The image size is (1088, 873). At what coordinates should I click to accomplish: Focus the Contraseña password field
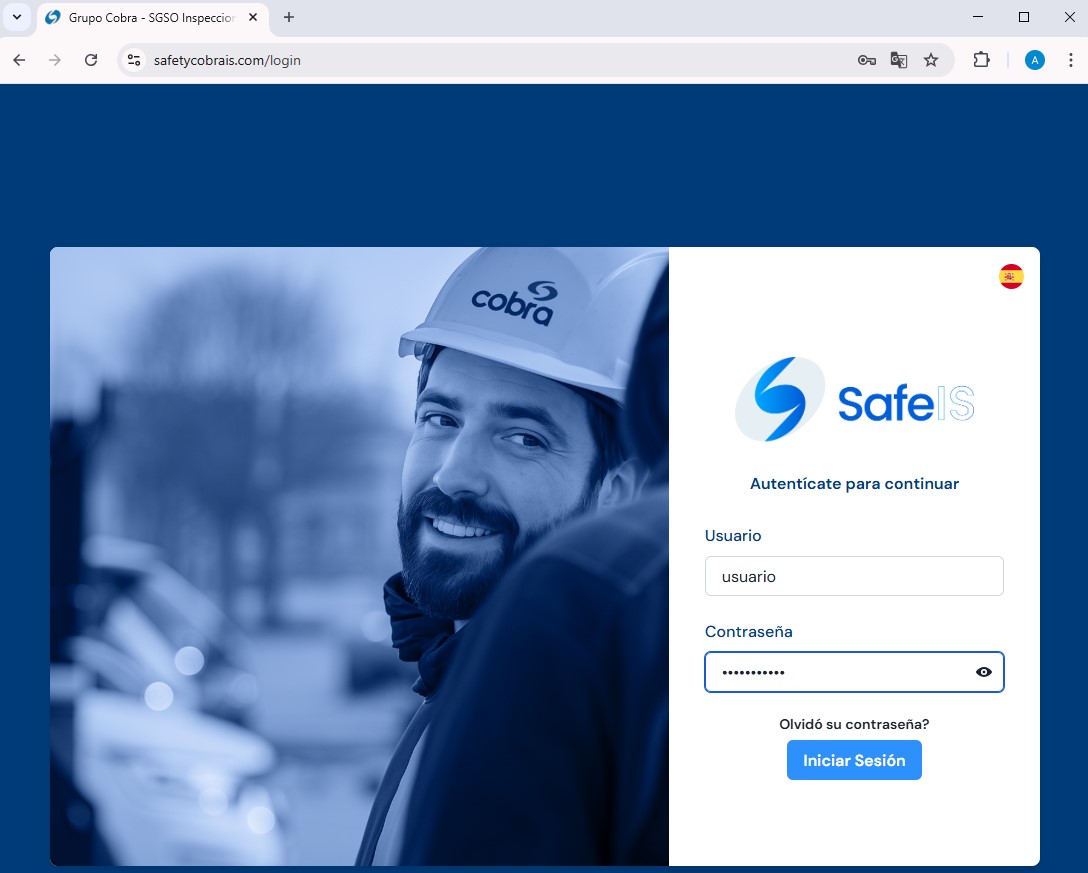[x=853, y=672]
